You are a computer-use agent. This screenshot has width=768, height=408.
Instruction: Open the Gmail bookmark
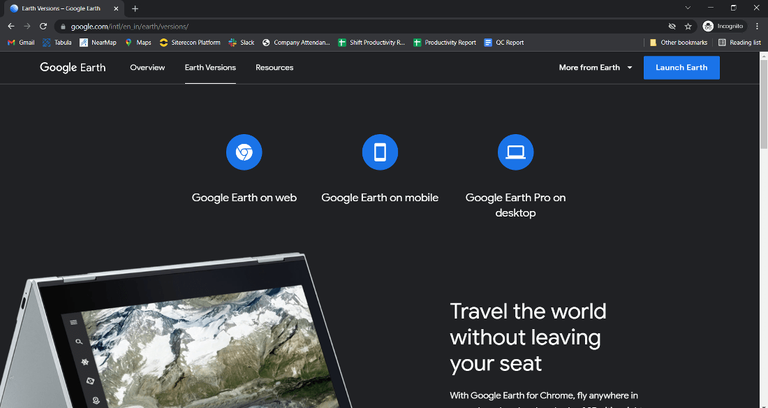click(21, 43)
